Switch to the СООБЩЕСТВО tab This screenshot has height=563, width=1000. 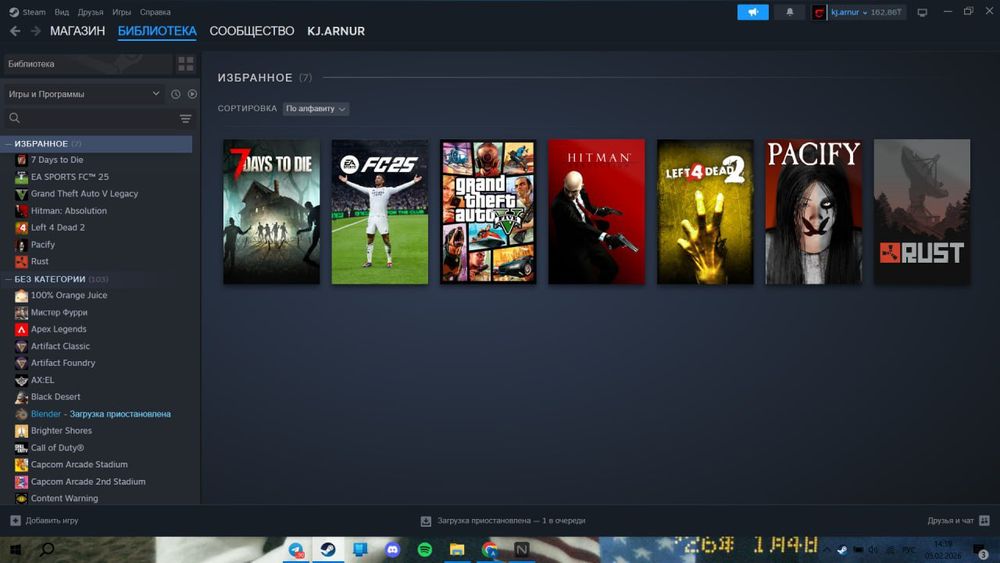[252, 31]
